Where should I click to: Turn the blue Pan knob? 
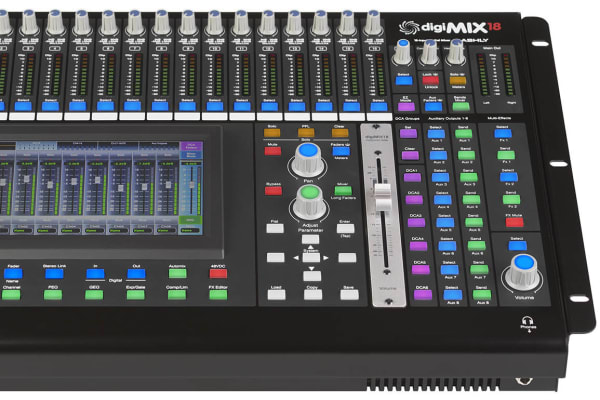308,160
